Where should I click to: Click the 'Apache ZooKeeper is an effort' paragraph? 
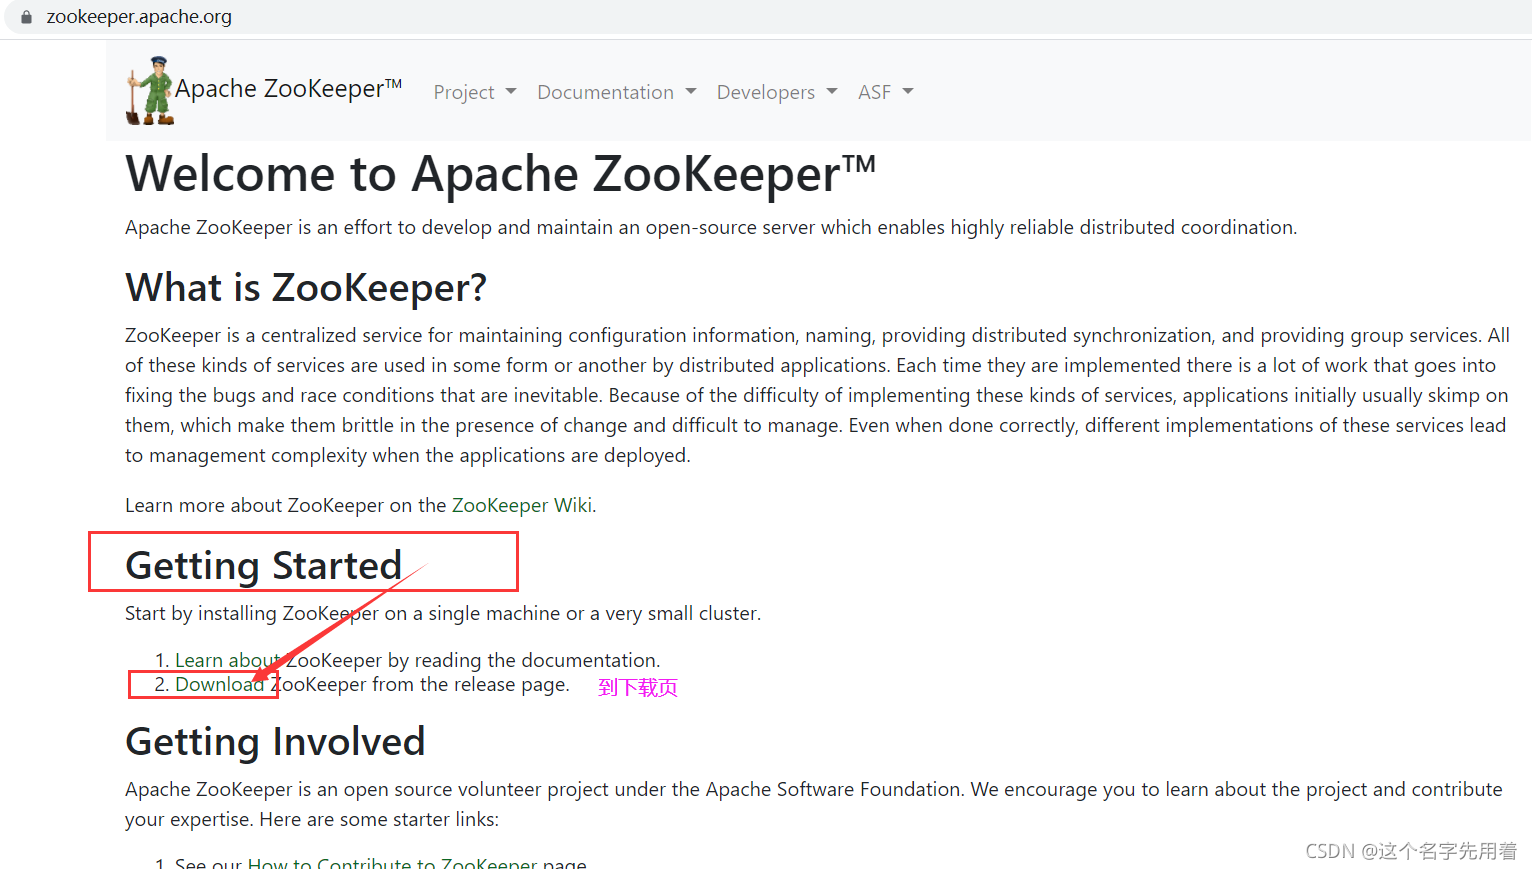(x=711, y=227)
